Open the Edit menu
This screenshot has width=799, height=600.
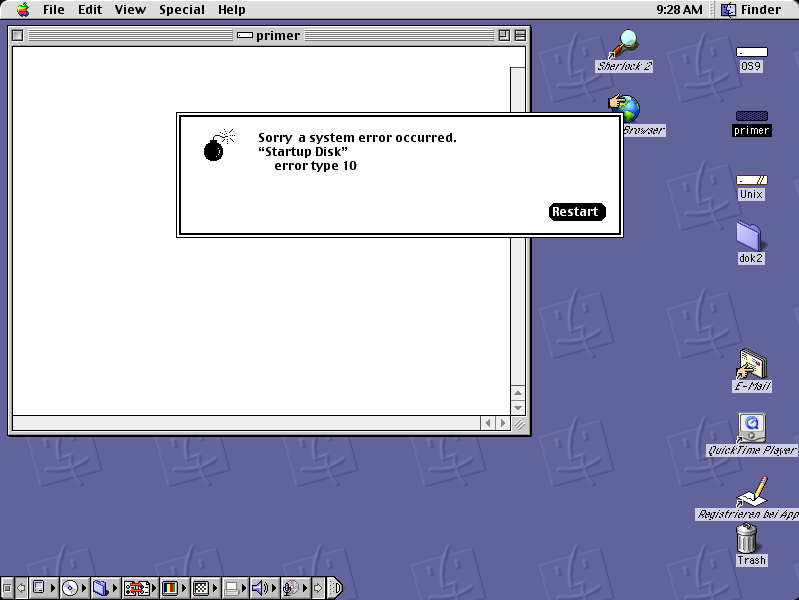coord(90,10)
